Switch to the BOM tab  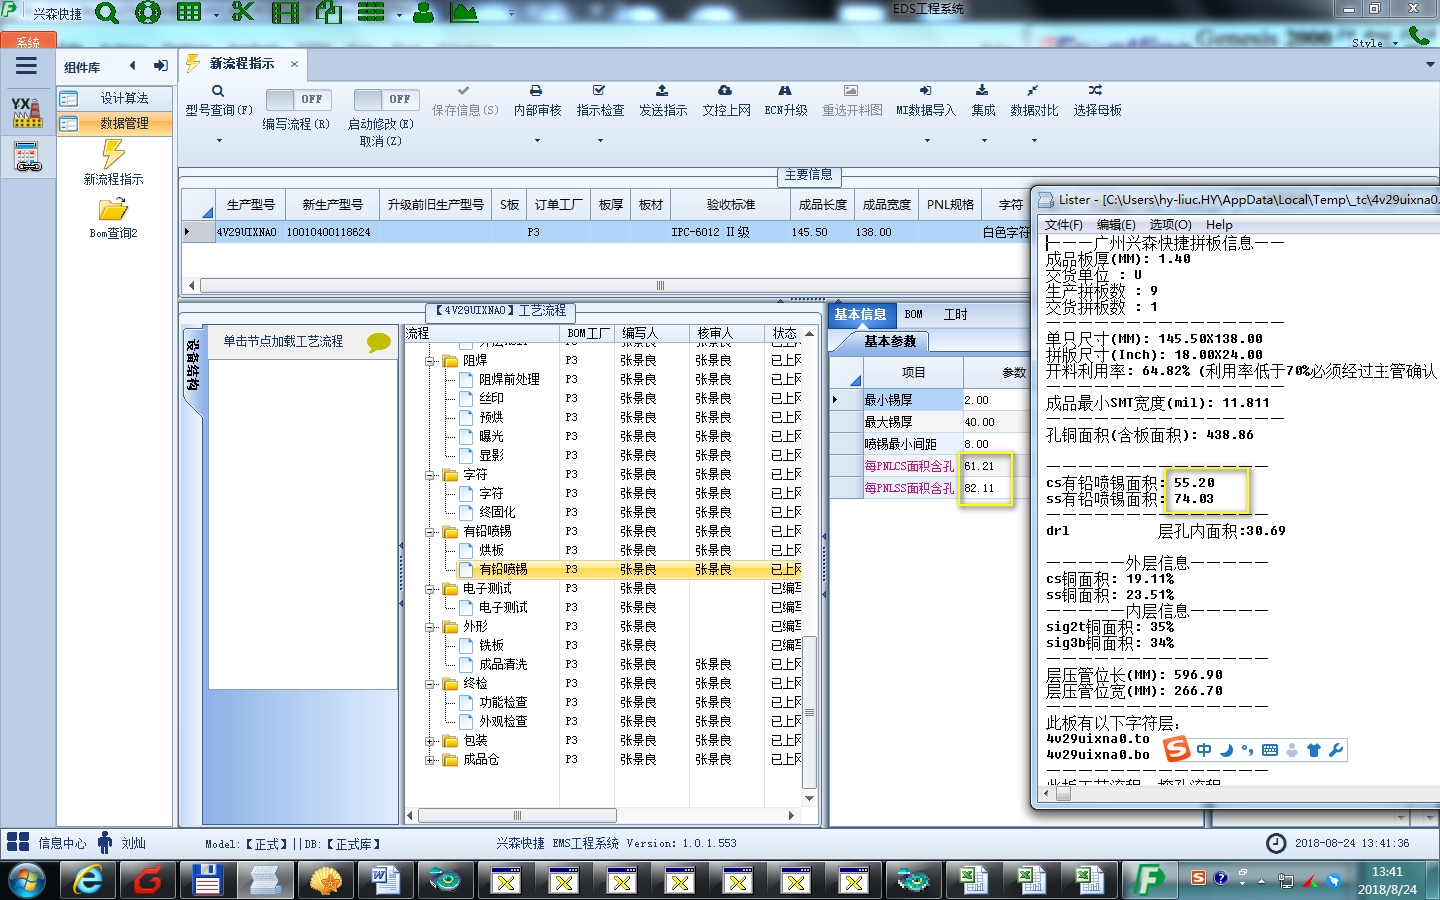[914, 314]
